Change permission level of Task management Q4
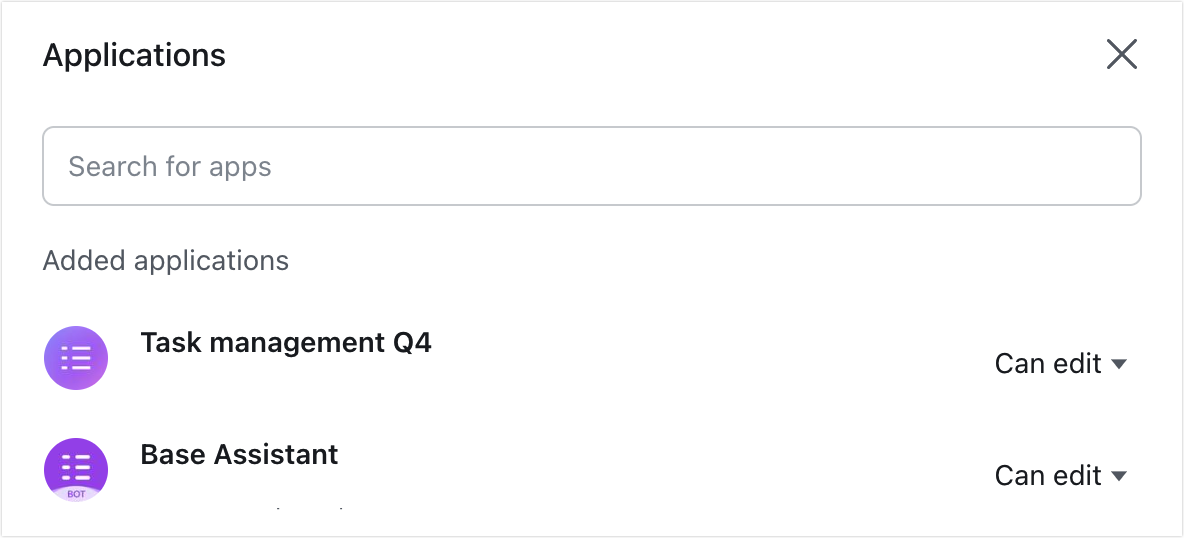 click(1061, 363)
